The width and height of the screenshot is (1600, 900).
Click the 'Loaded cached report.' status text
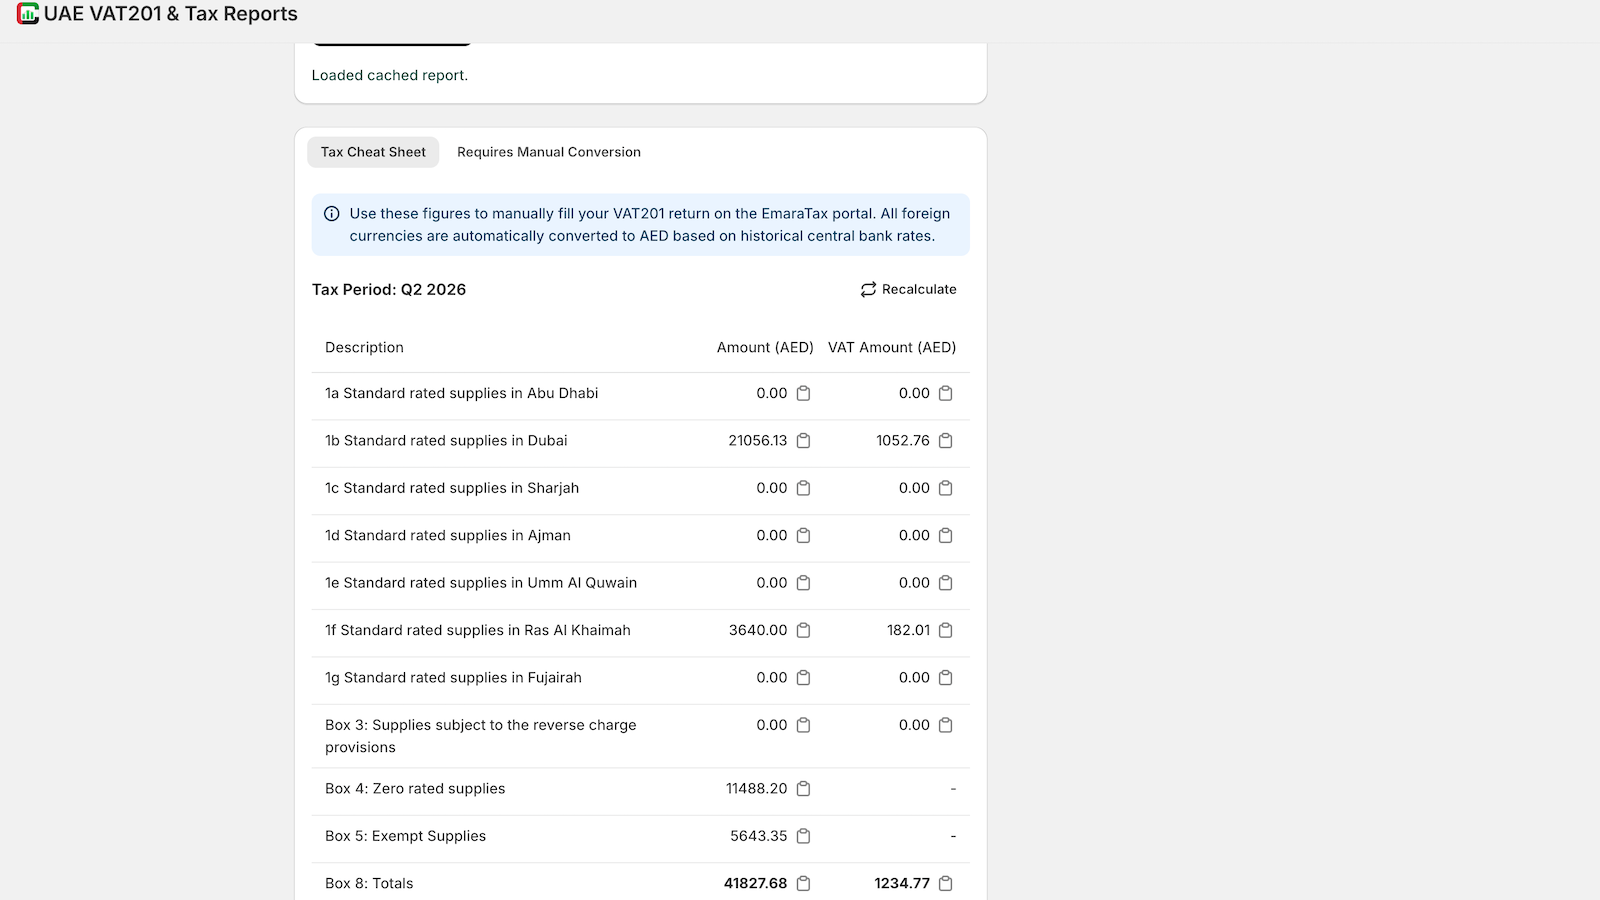coord(390,75)
